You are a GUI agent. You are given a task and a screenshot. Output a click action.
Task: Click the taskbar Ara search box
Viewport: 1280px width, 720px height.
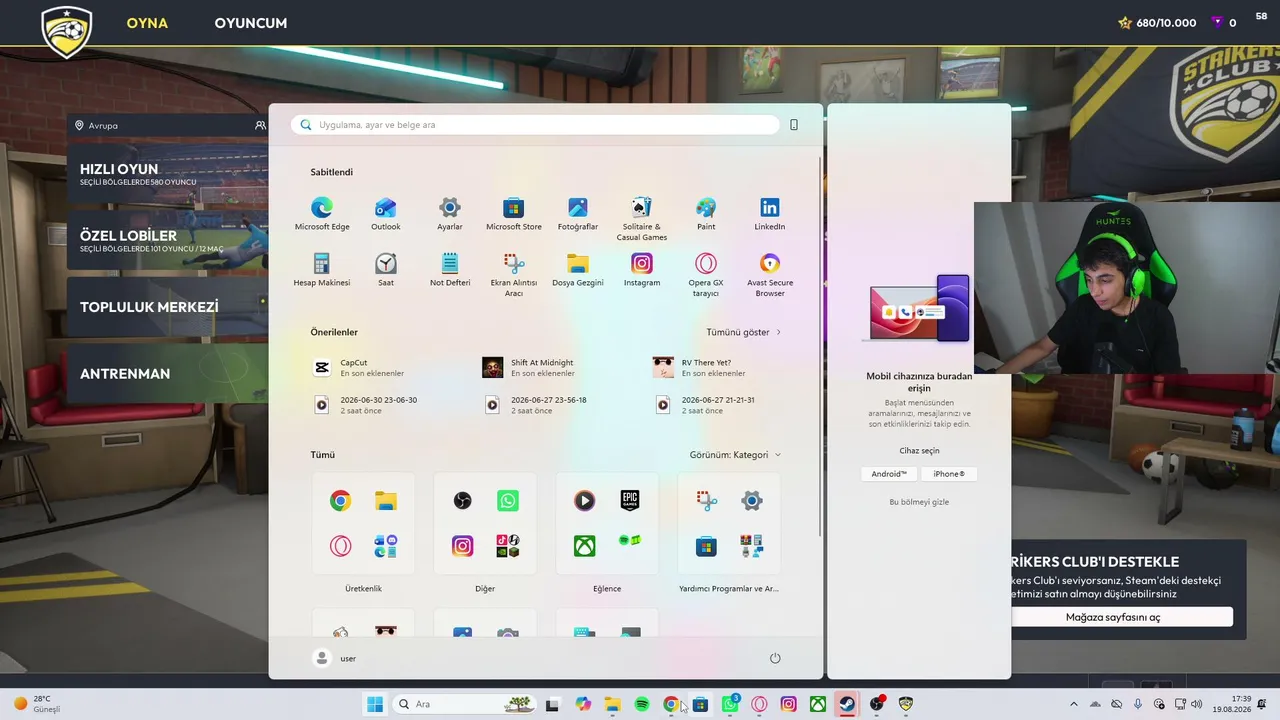(465, 704)
